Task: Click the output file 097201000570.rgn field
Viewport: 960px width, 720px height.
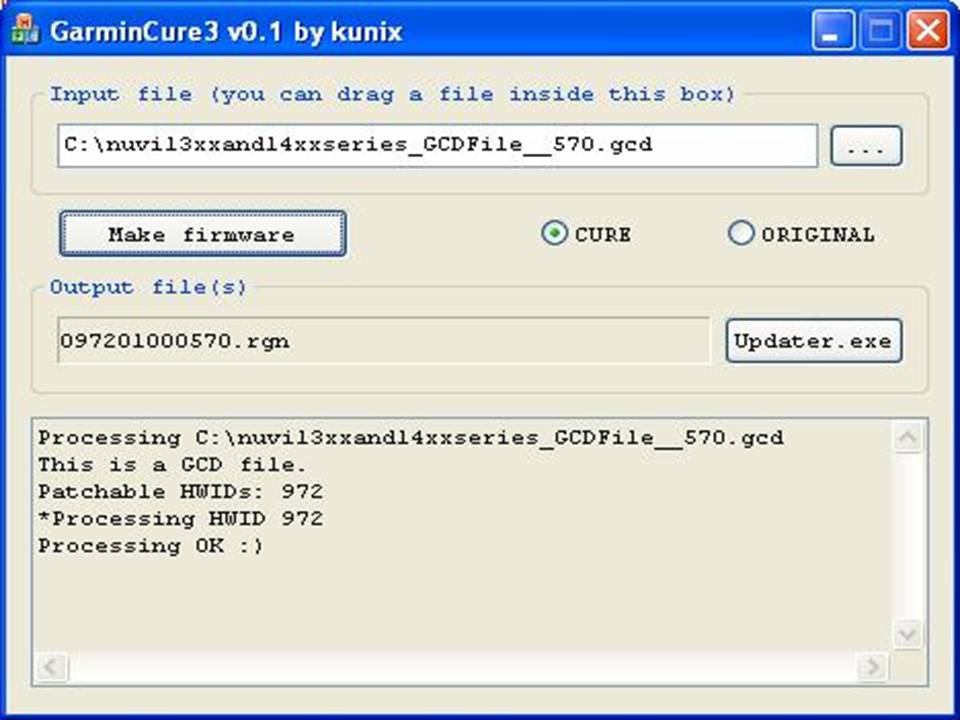Action: (384, 340)
